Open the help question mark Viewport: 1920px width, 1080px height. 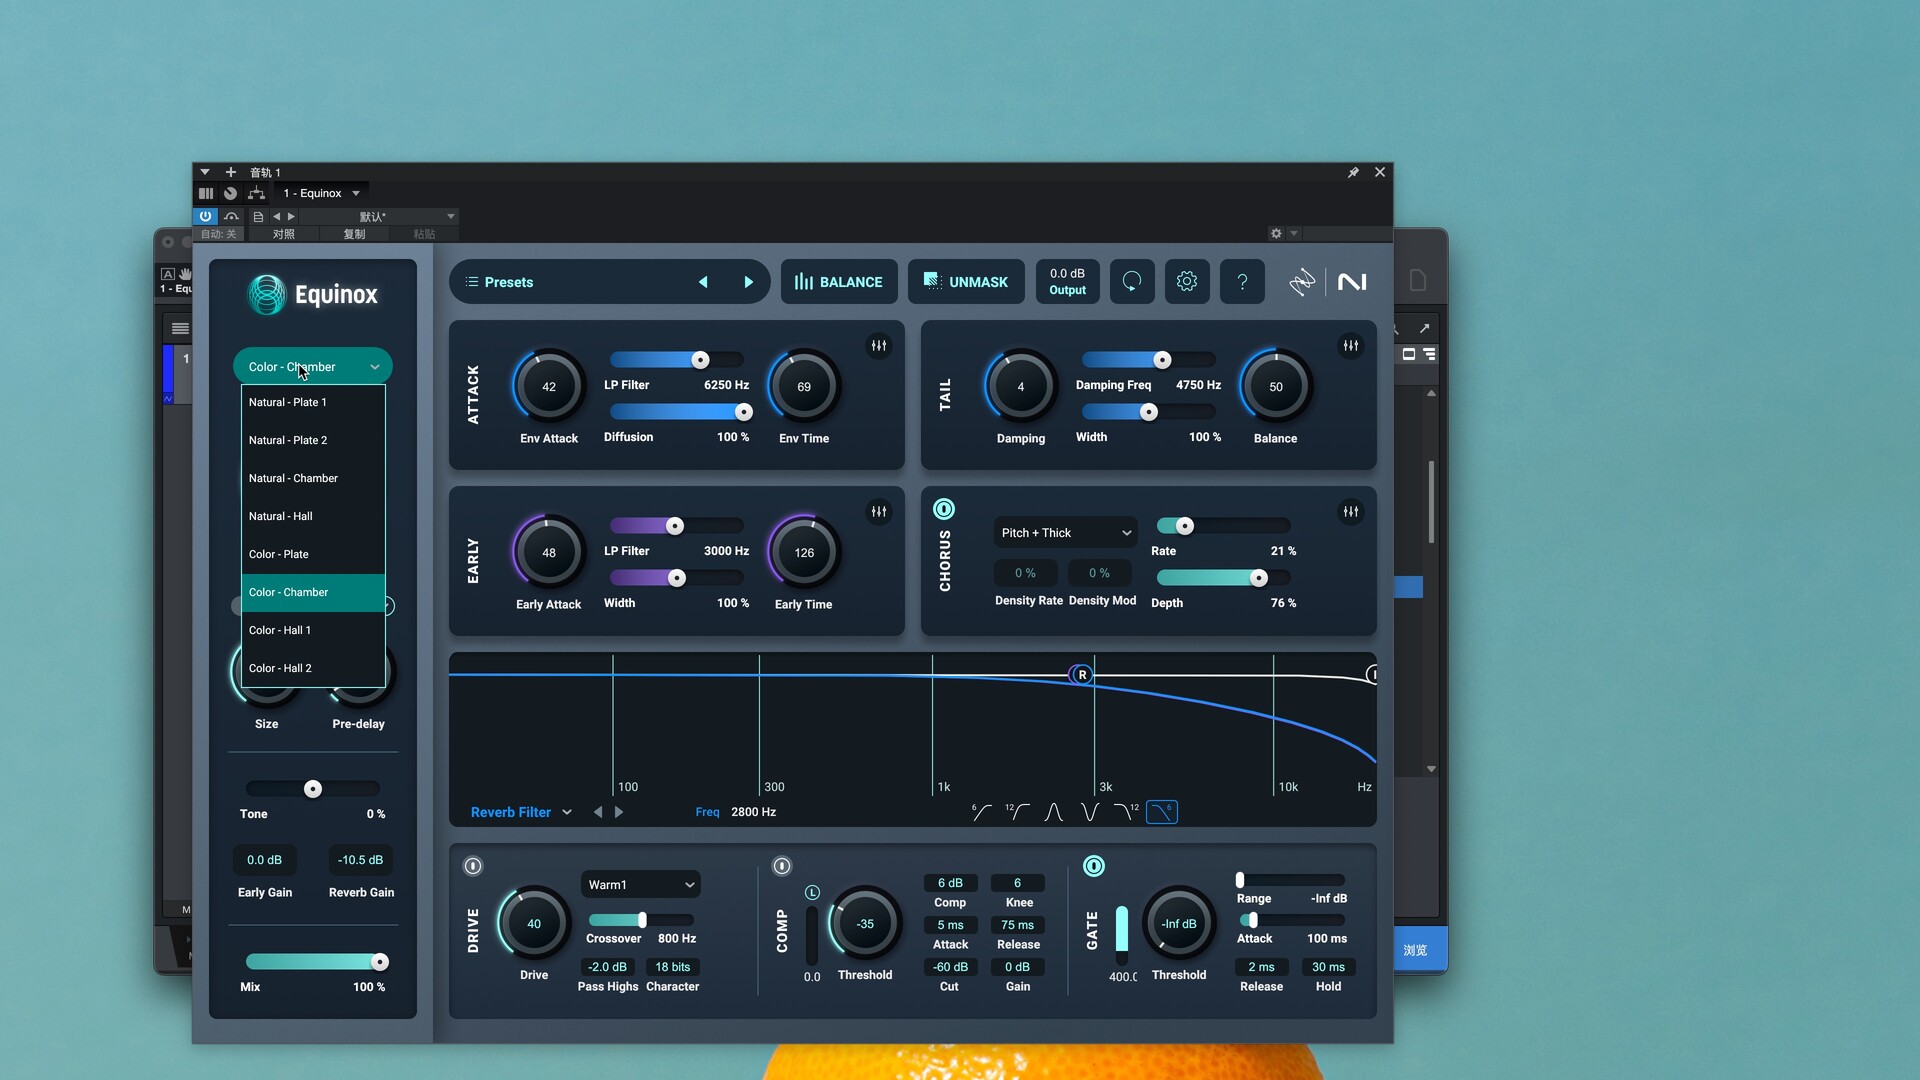tap(1242, 282)
